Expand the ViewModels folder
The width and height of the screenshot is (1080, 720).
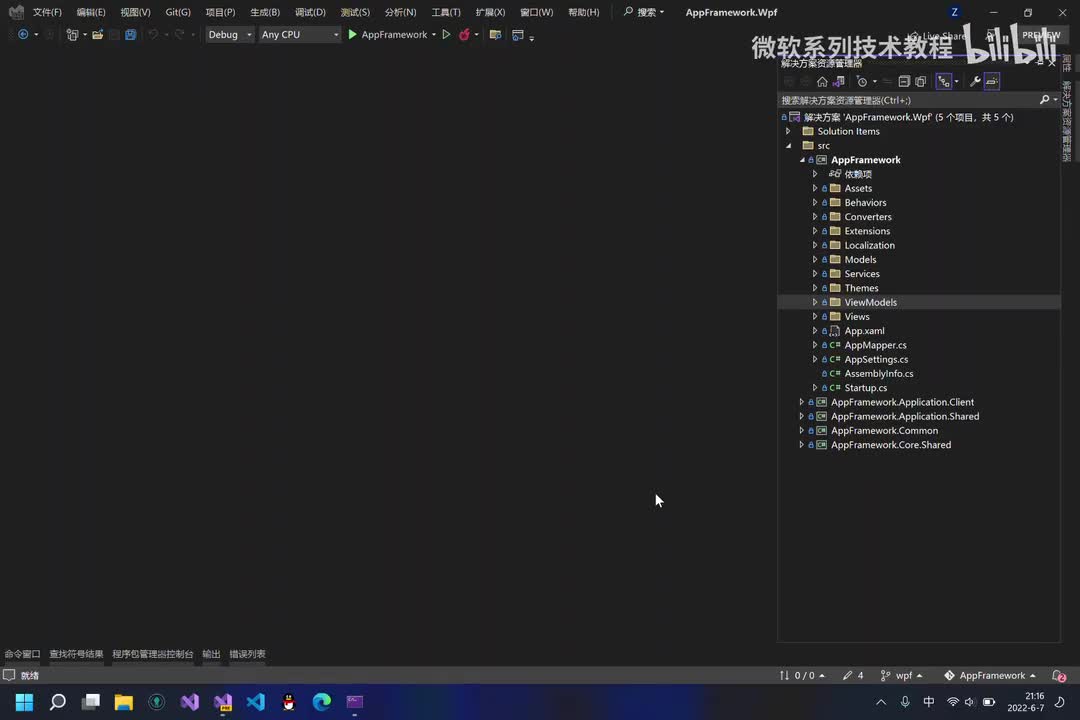pyautogui.click(x=815, y=302)
